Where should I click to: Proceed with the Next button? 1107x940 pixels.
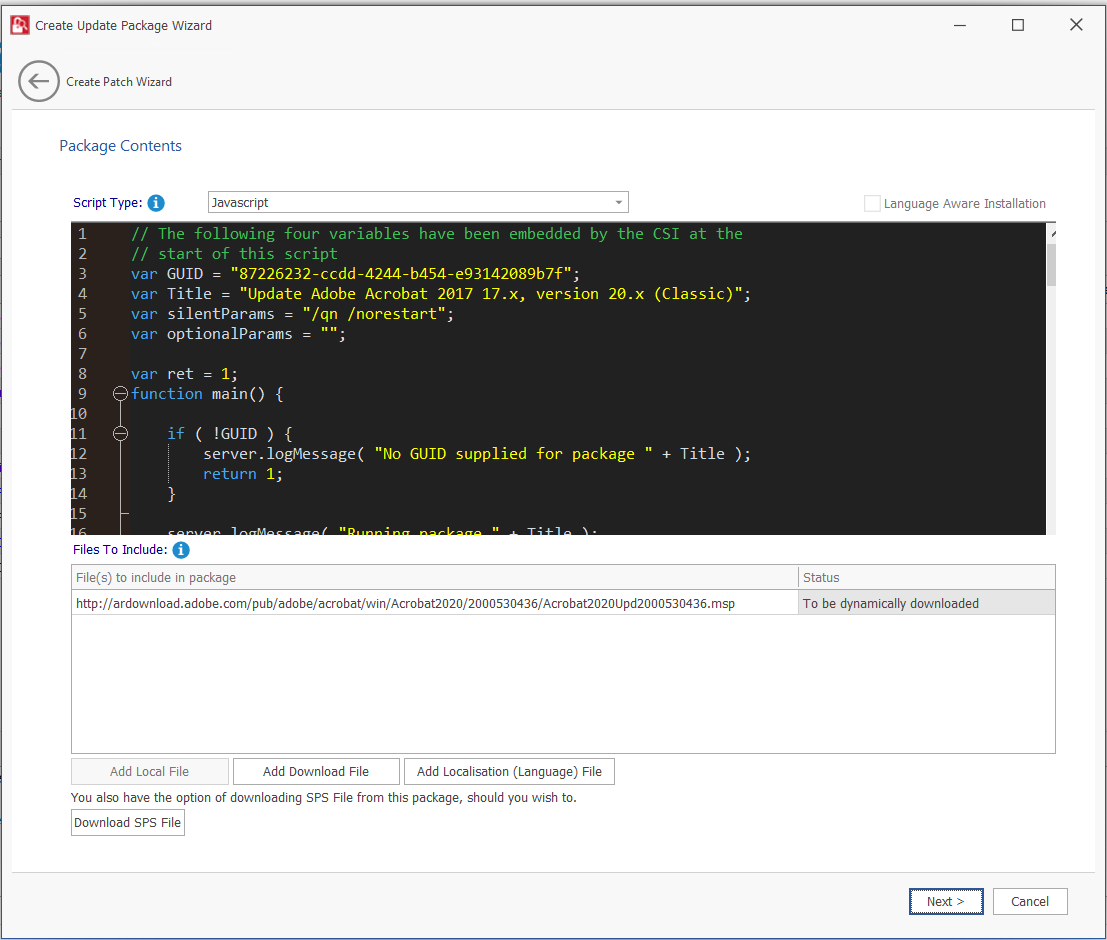(945, 901)
